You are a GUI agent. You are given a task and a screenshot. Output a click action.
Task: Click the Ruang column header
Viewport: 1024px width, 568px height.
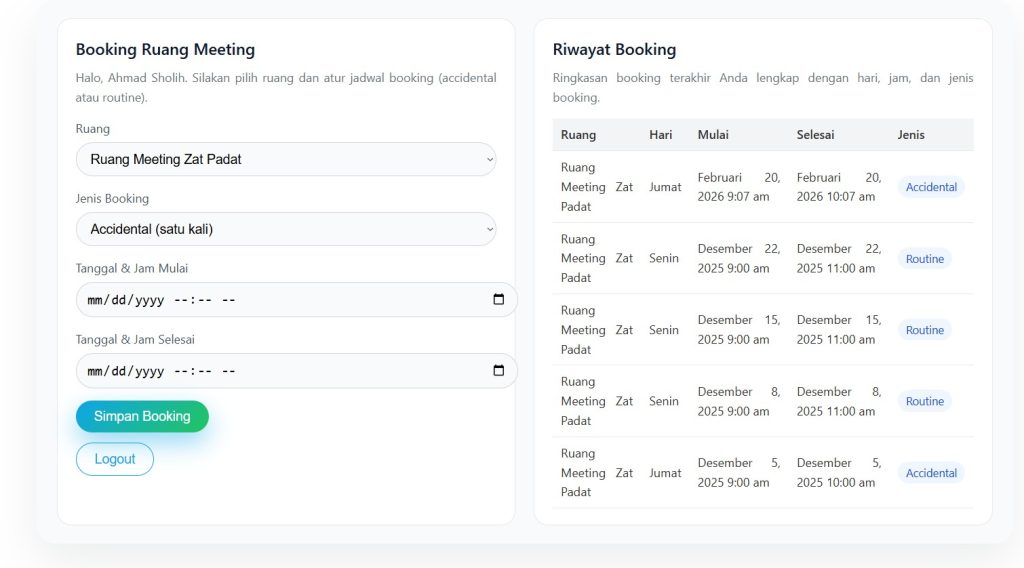coord(578,135)
